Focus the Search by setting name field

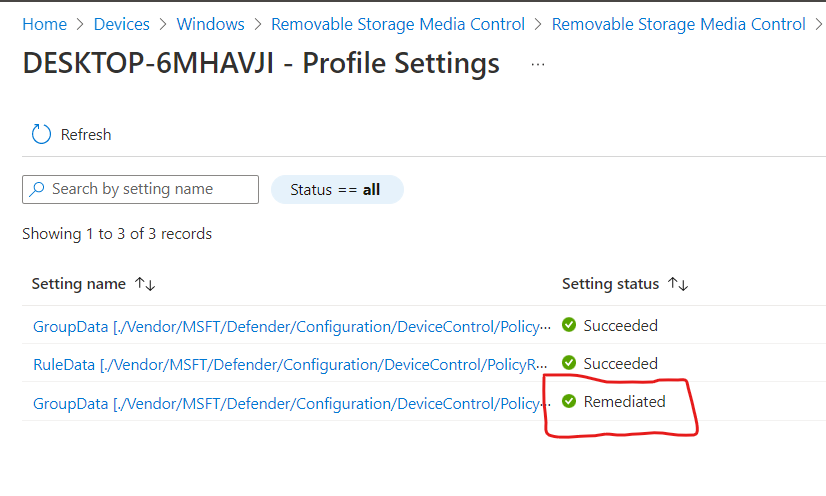pos(150,189)
